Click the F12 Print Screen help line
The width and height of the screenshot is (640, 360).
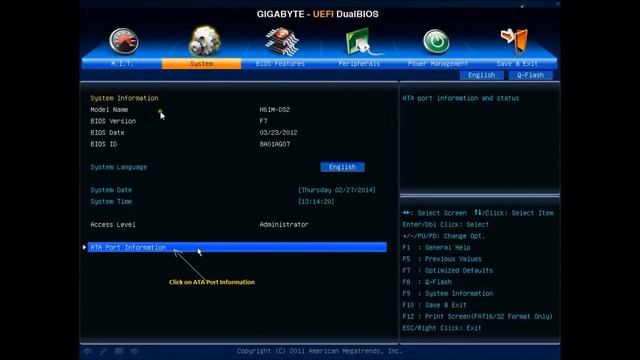coord(478,316)
